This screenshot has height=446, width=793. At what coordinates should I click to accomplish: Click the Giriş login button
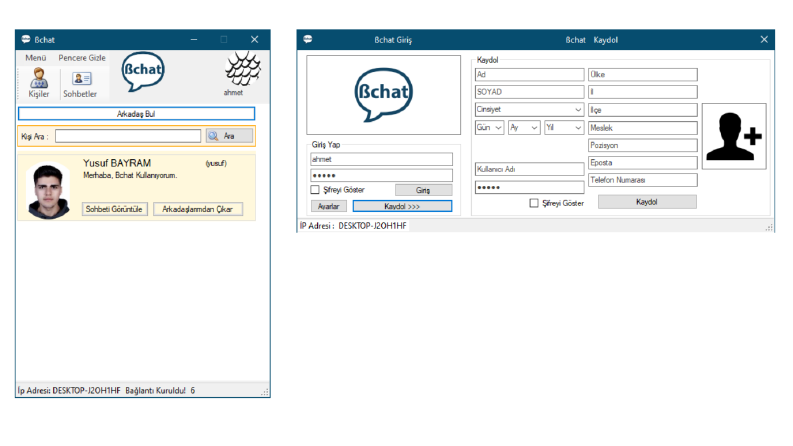coord(423,190)
